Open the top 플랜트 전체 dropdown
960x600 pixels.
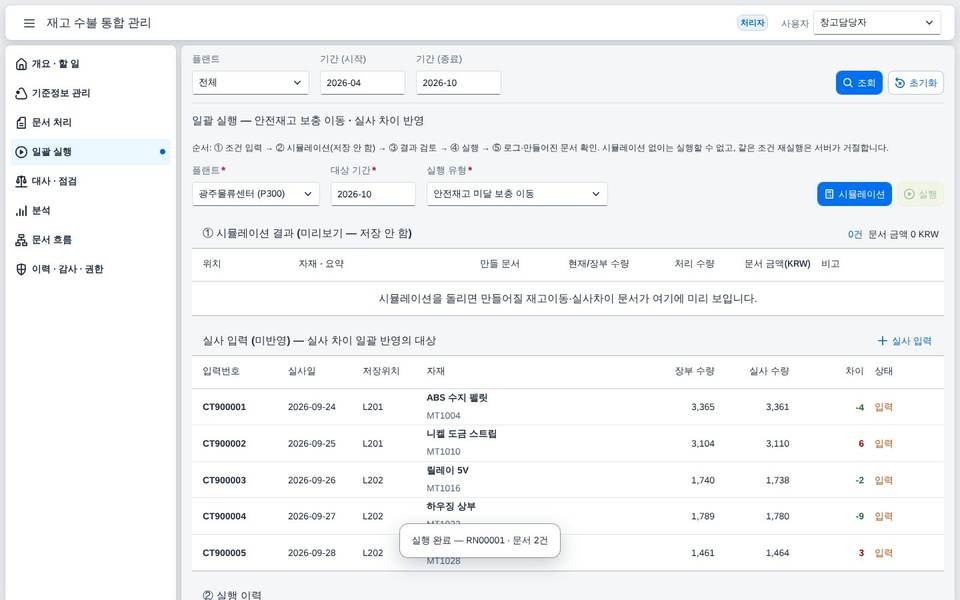250,83
